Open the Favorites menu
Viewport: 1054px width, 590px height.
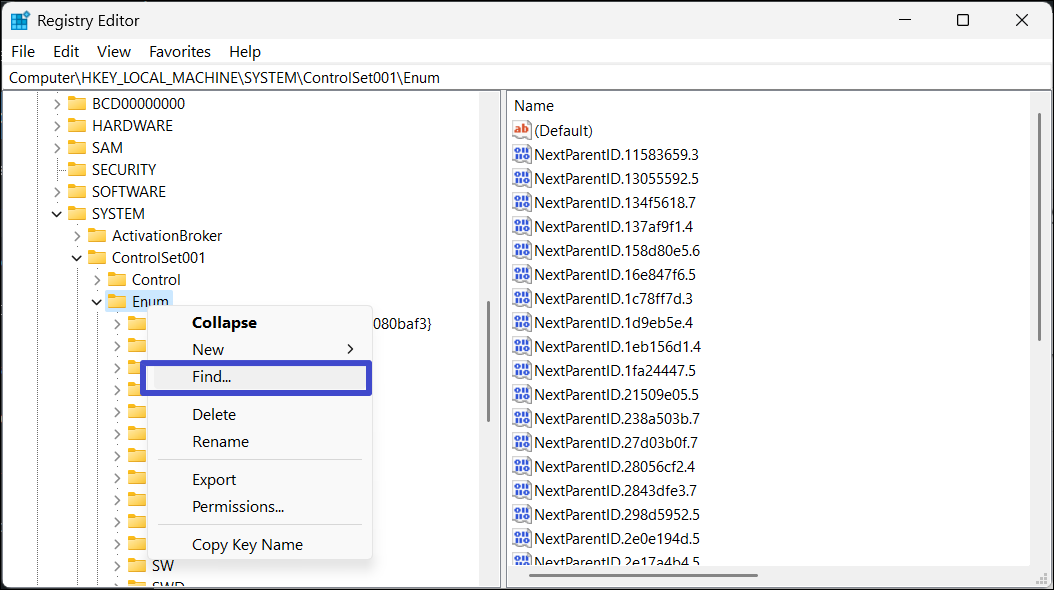(180, 51)
